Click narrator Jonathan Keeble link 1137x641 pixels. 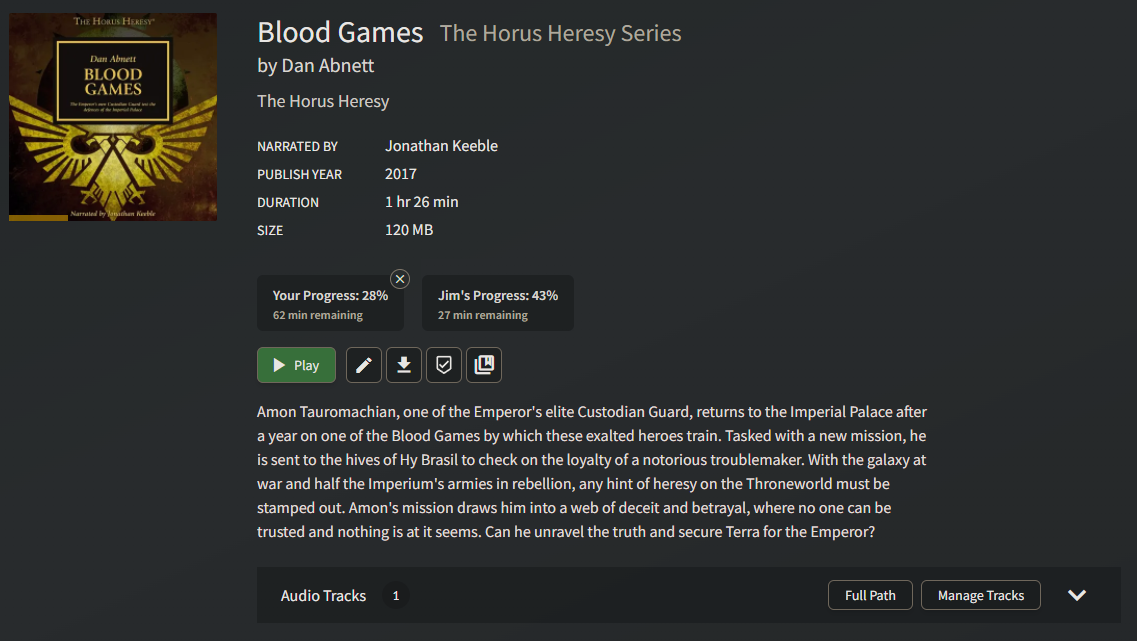(x=442, y=146)
